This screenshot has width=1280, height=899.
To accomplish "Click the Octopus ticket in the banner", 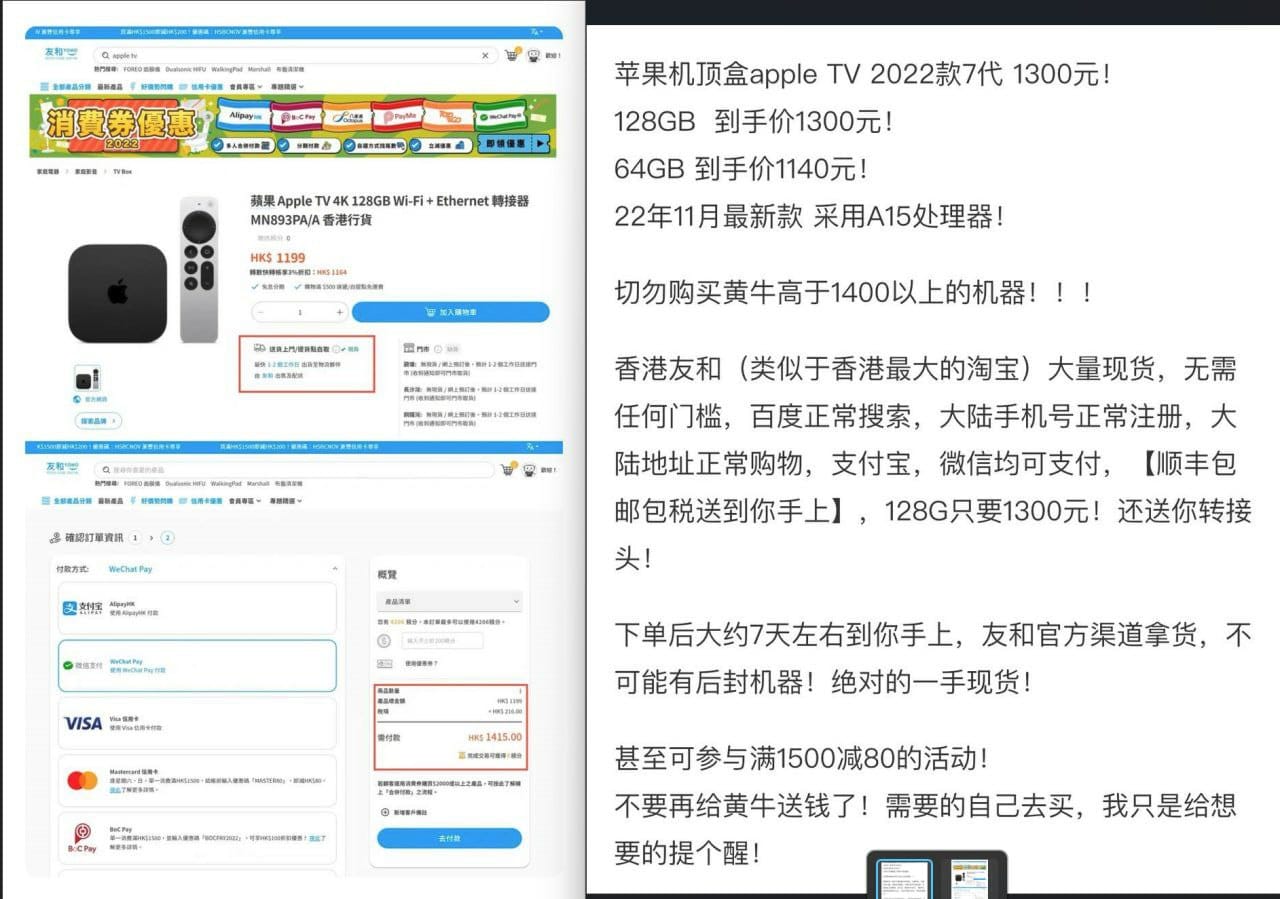I will [347, 116].
